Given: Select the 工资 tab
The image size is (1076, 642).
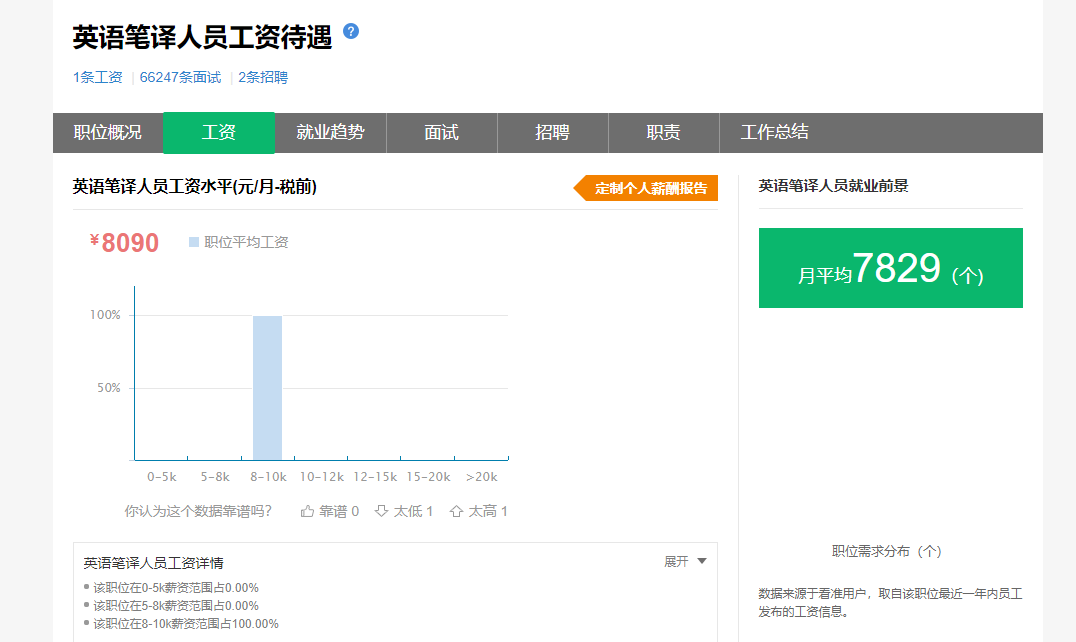Looking at the screenshot, I should click(x=219, y=133).
